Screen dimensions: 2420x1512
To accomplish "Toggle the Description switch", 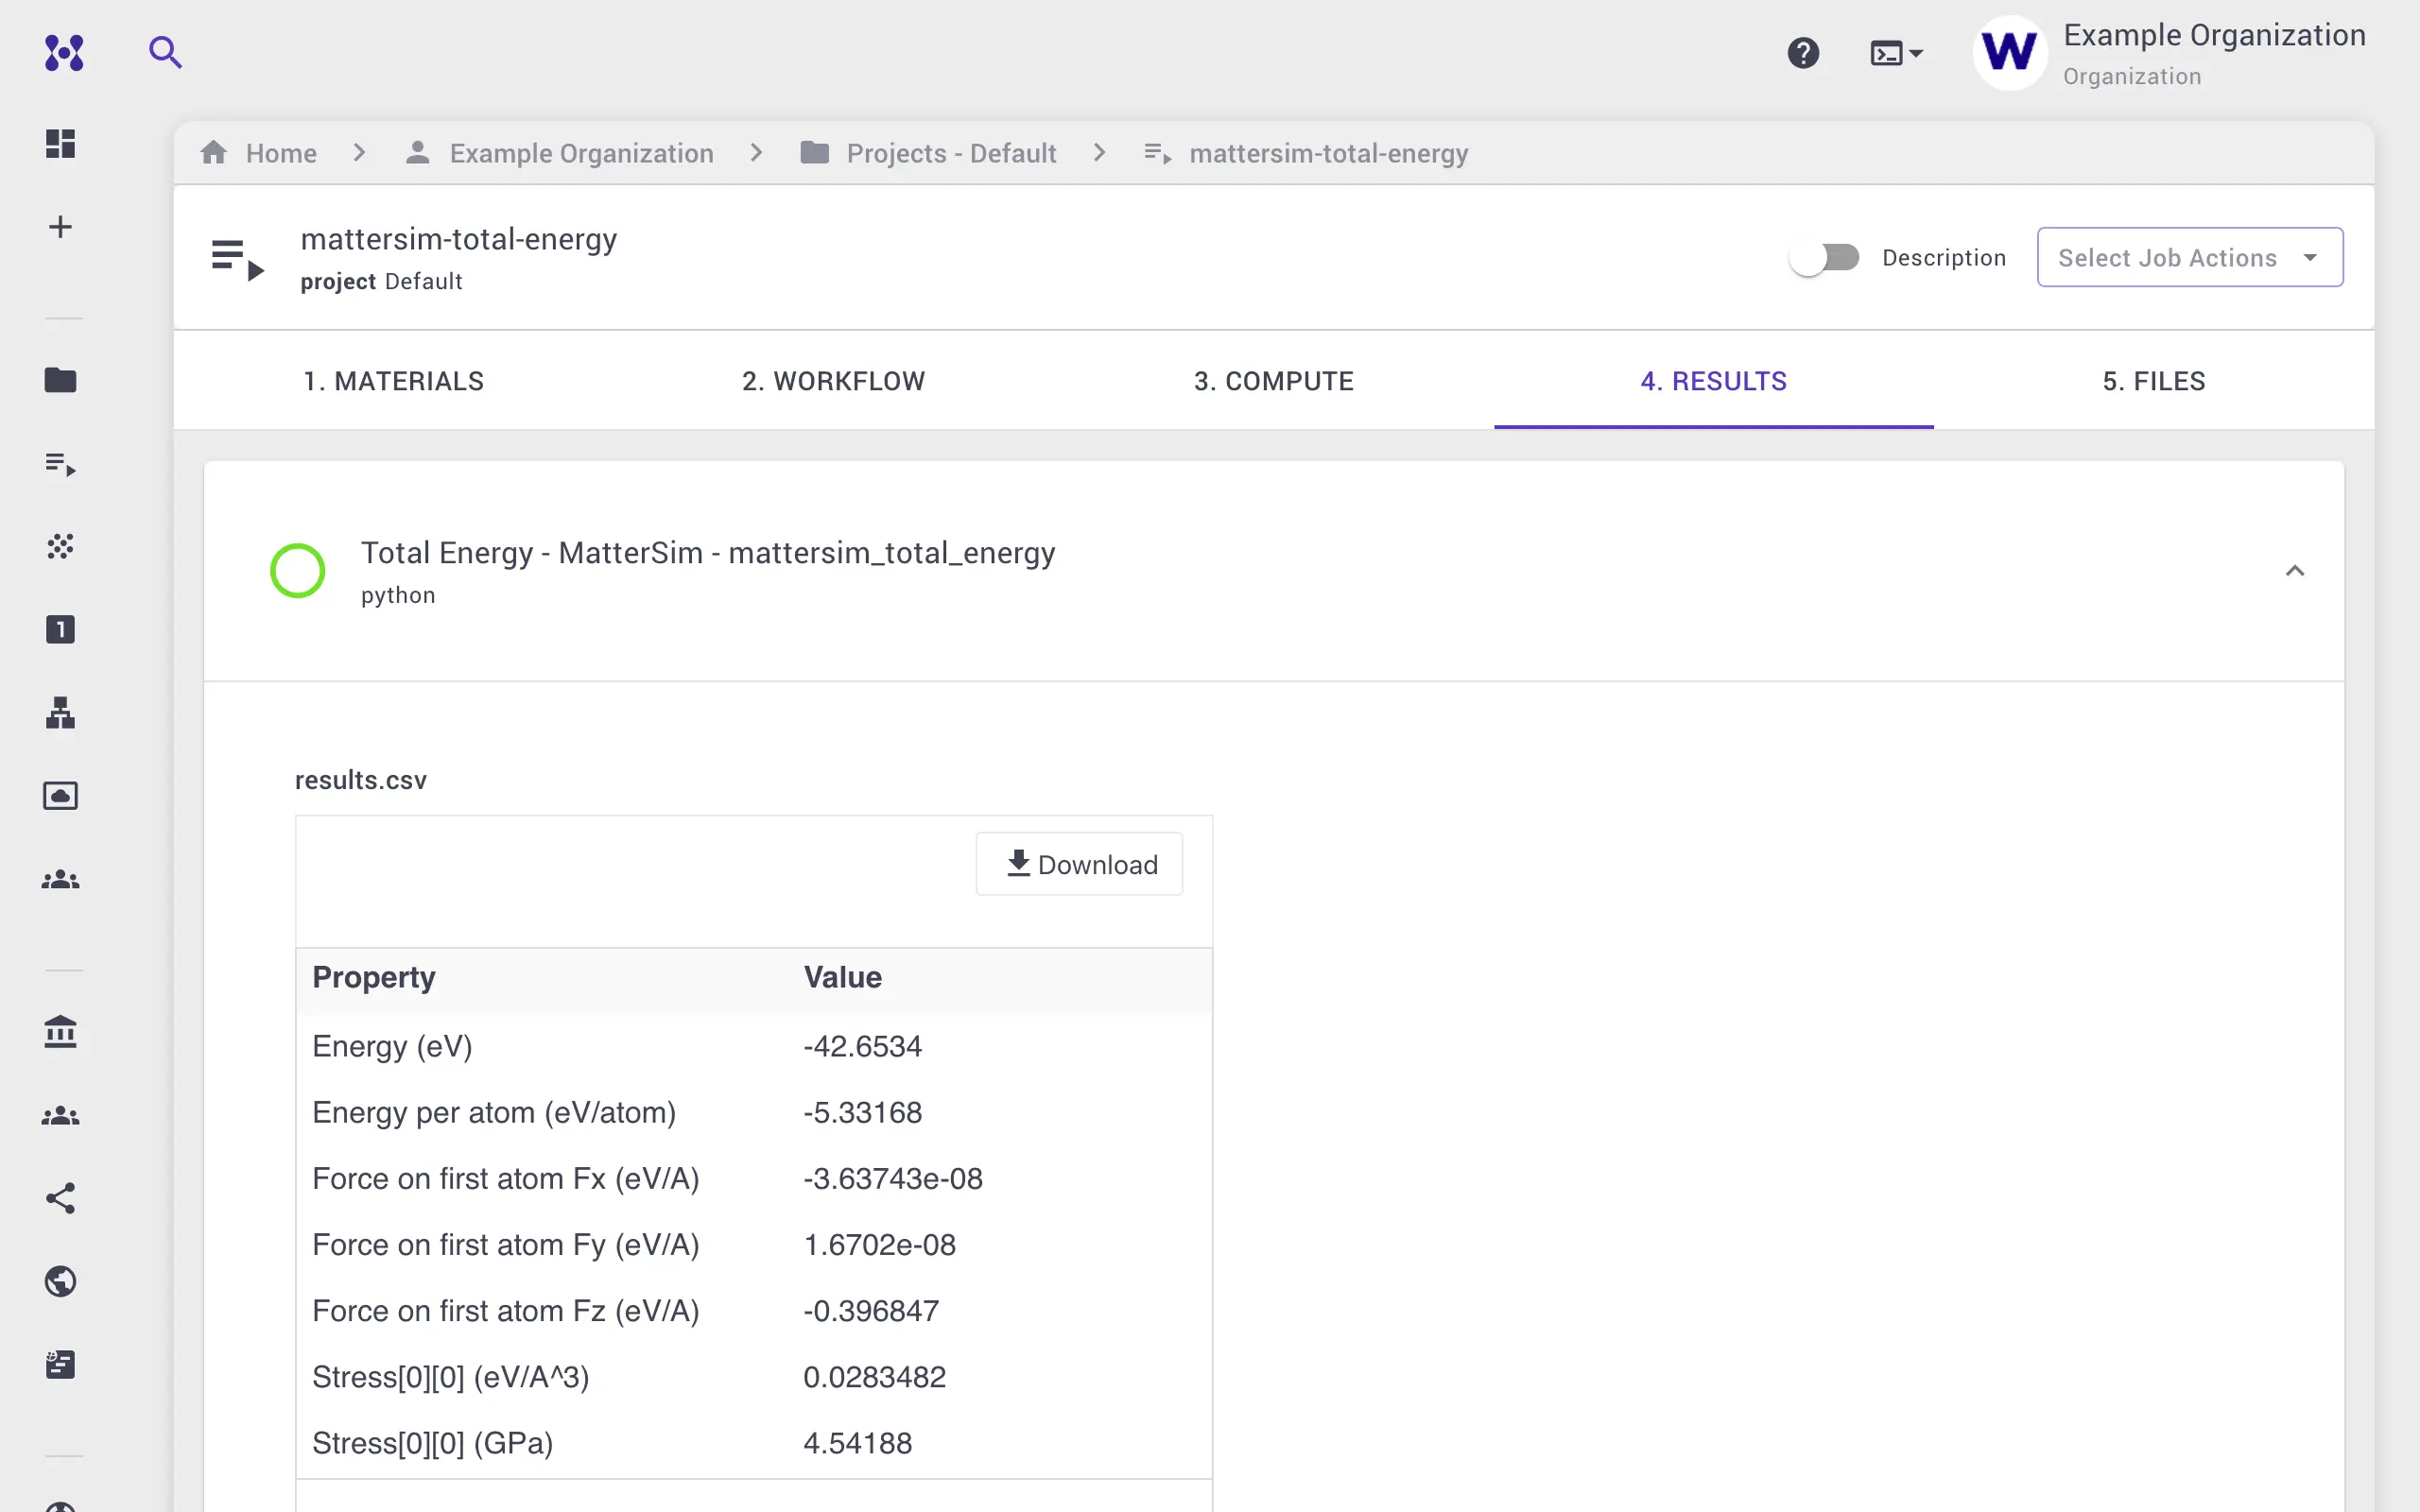I will point(1824,258).
